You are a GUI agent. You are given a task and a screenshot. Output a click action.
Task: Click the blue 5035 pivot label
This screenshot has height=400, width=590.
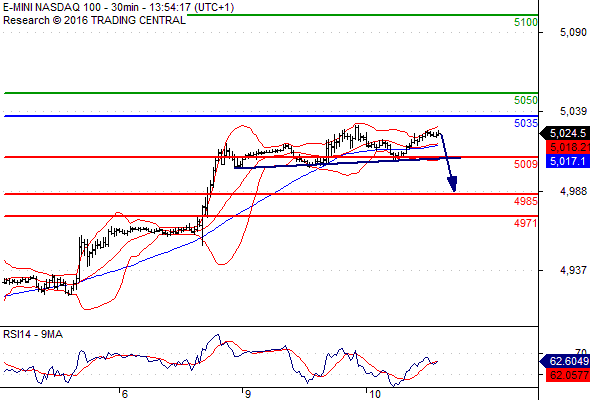[526, 123]
